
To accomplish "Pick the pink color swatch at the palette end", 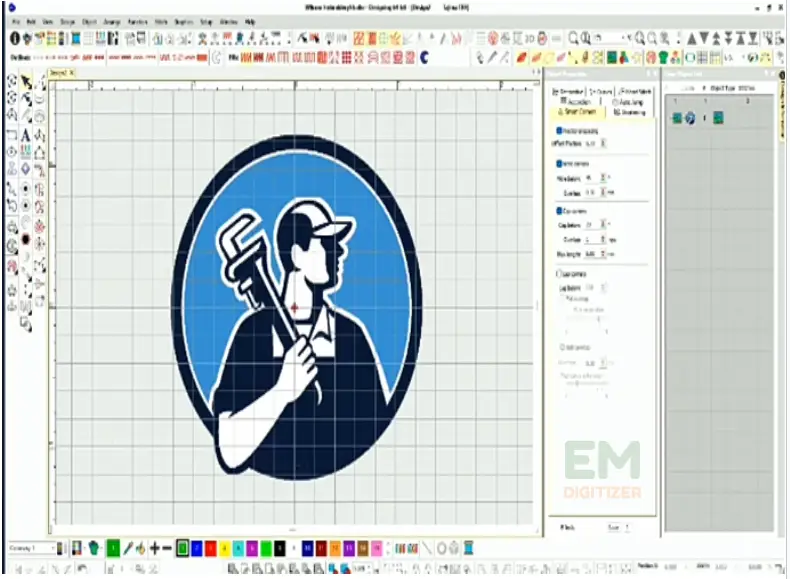I will 376,548.
